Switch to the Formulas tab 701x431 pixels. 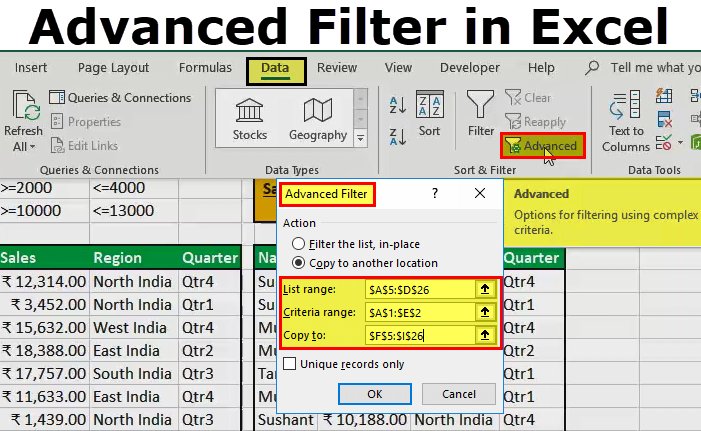click(x=205, y=68)
